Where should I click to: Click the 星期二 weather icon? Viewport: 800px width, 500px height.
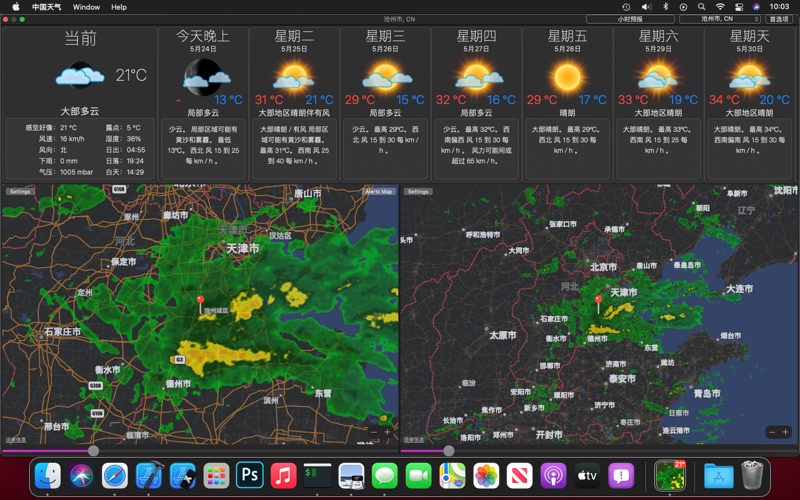(x=294, y=76)
